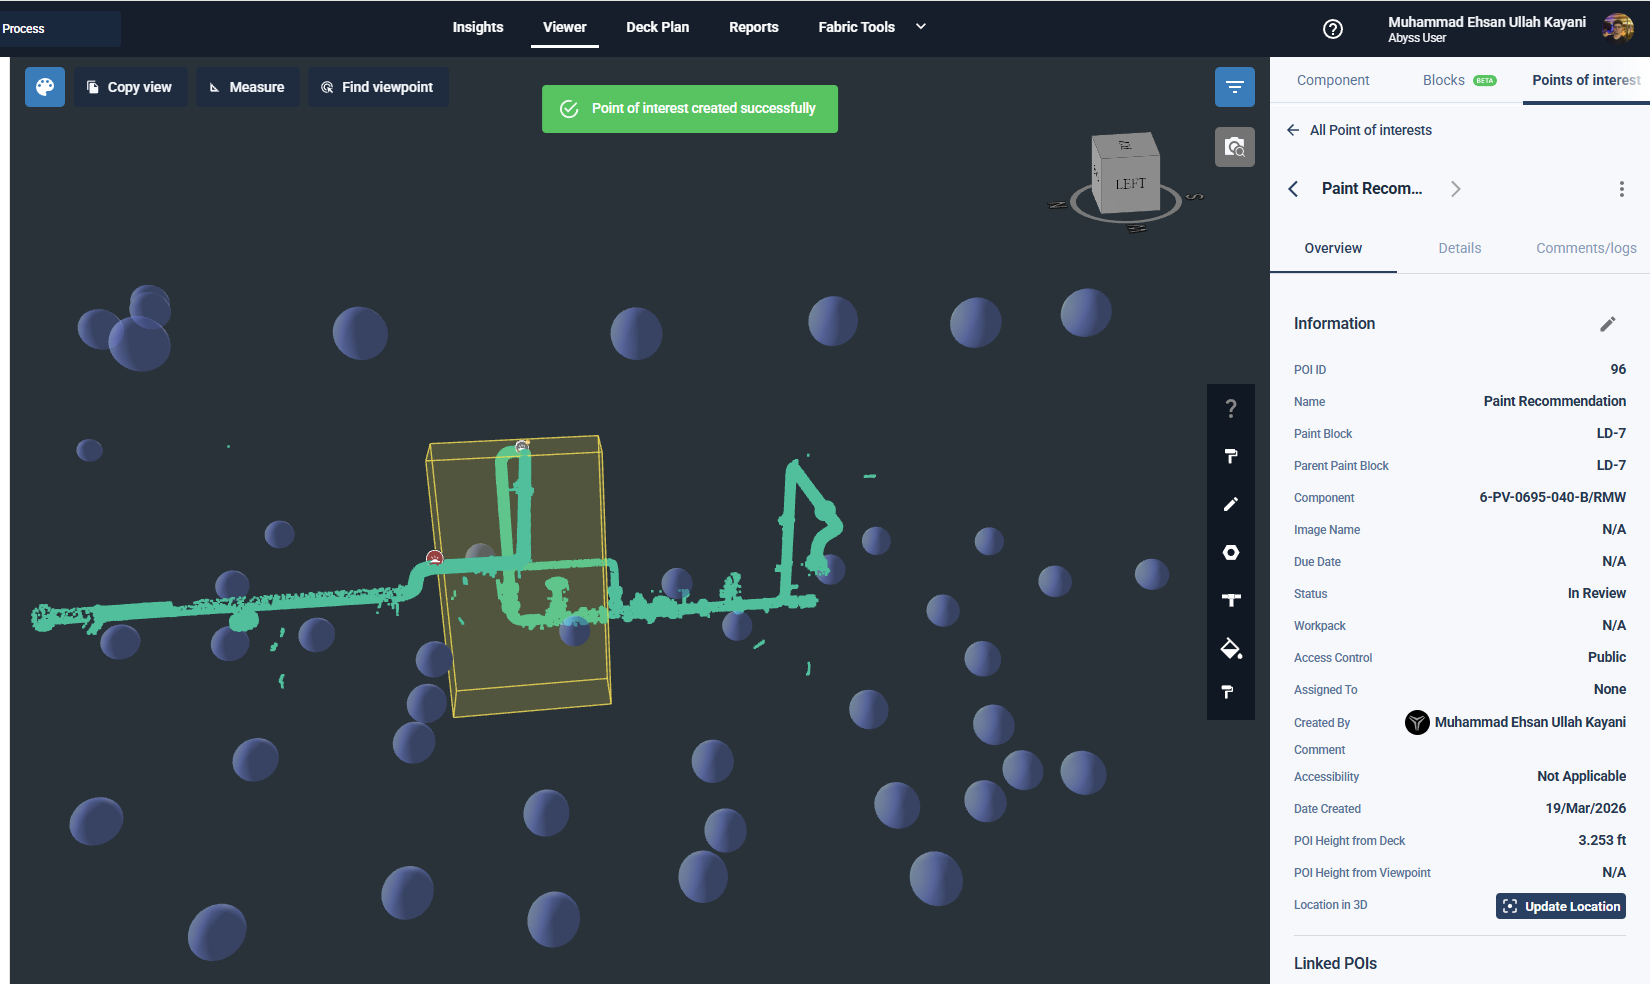Select the T-shaped pipe tool icon

tap(1230, 600)
